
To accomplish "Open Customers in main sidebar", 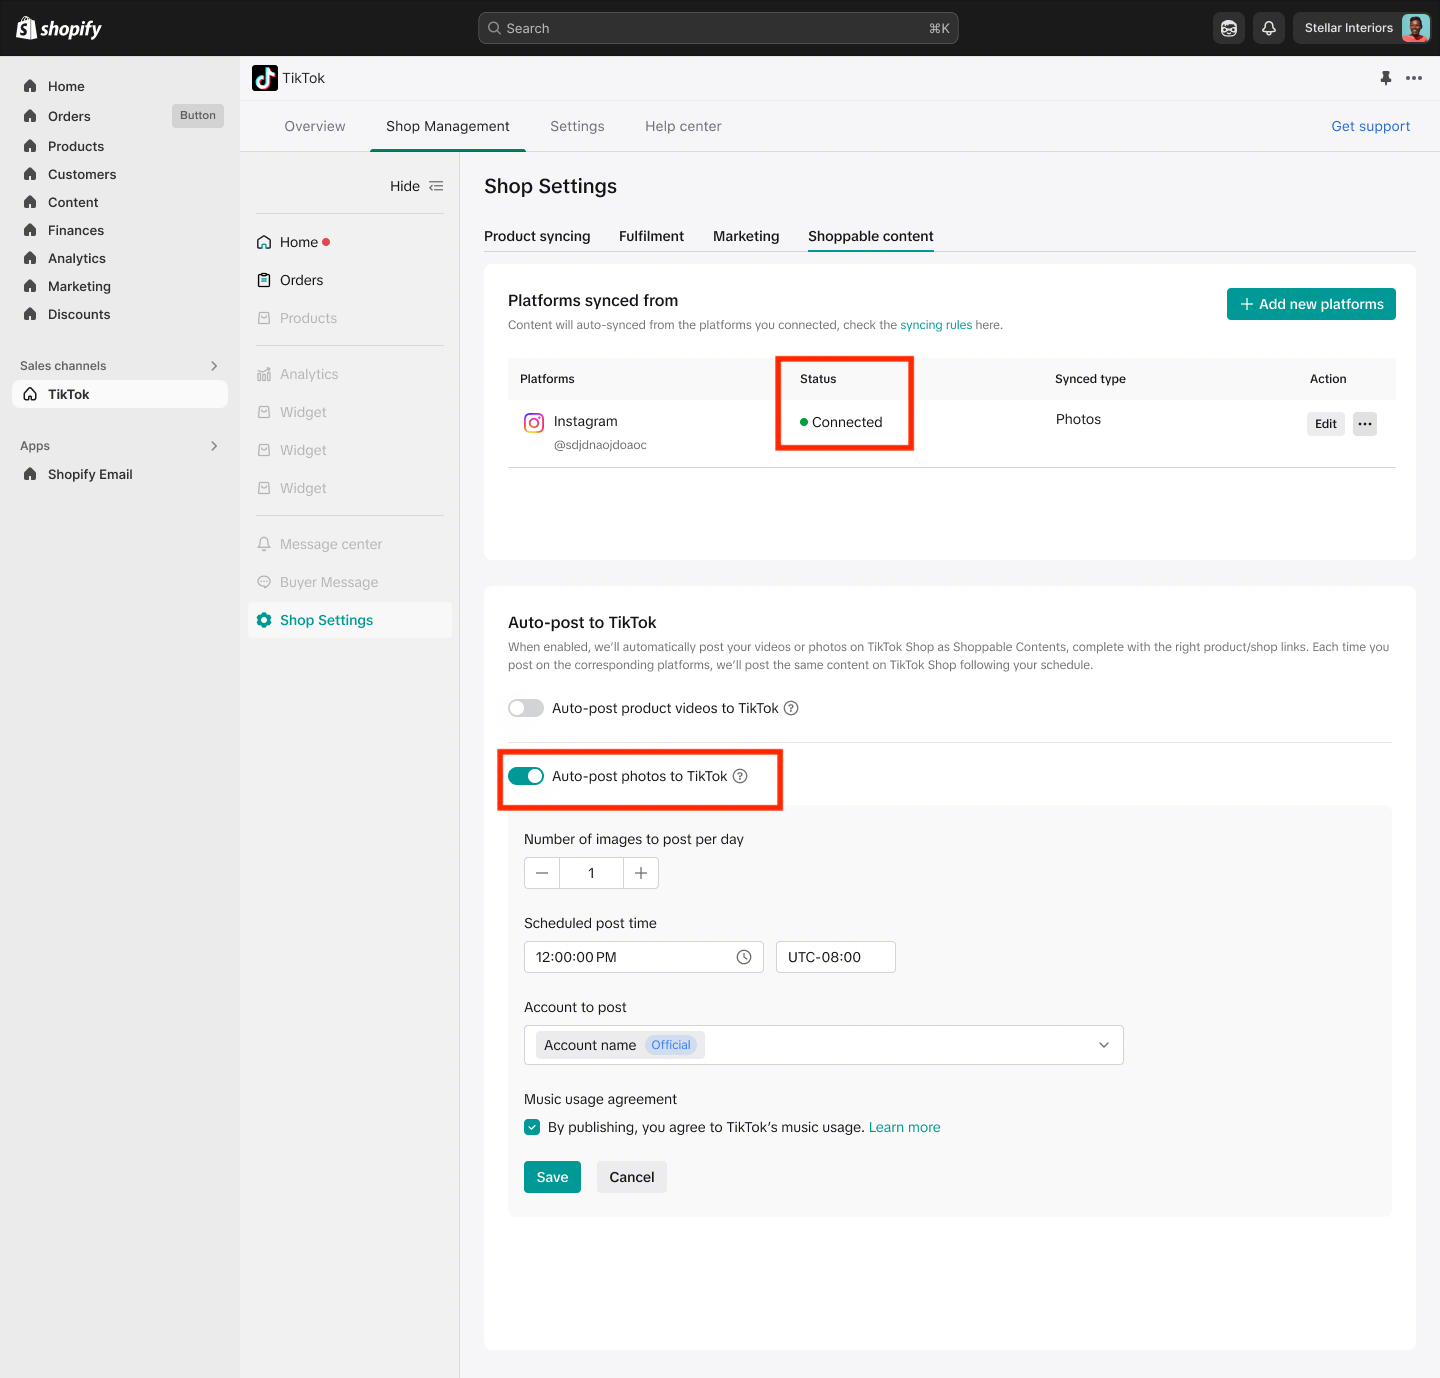I will [x=82, y=174].
